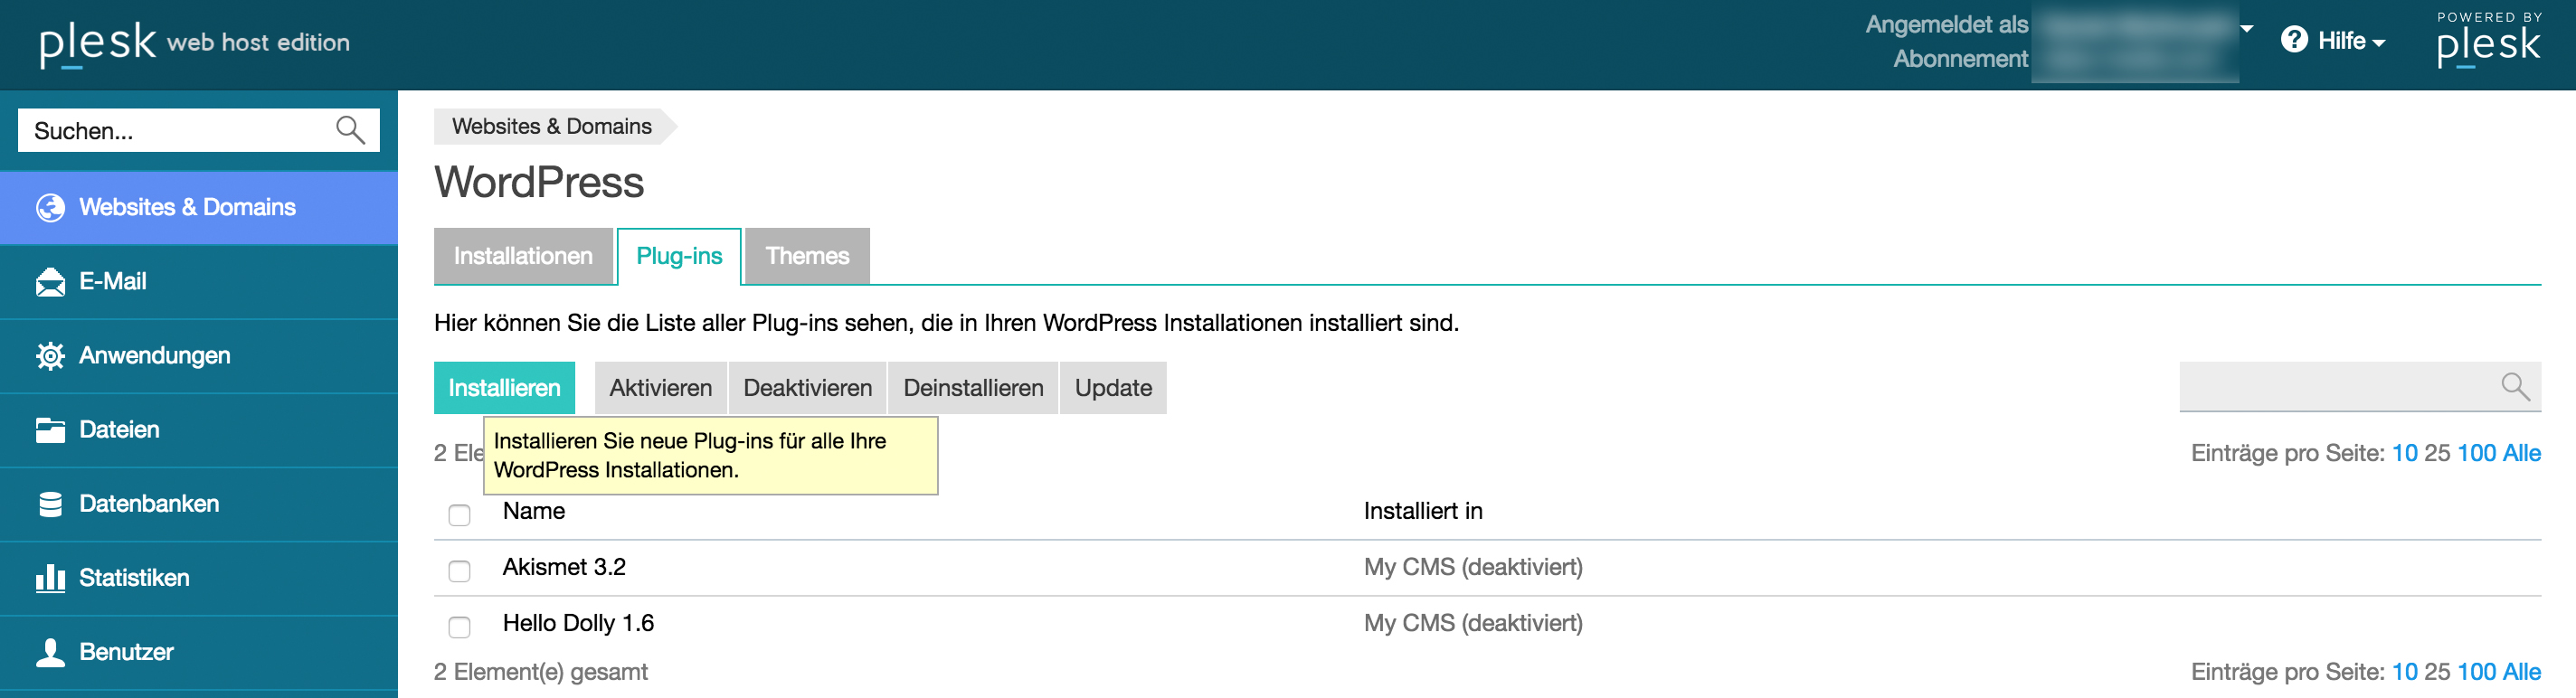Toggle the select-all checkbox in Name header
Screen dimensions: 2576x698
[x=459, y=514]
